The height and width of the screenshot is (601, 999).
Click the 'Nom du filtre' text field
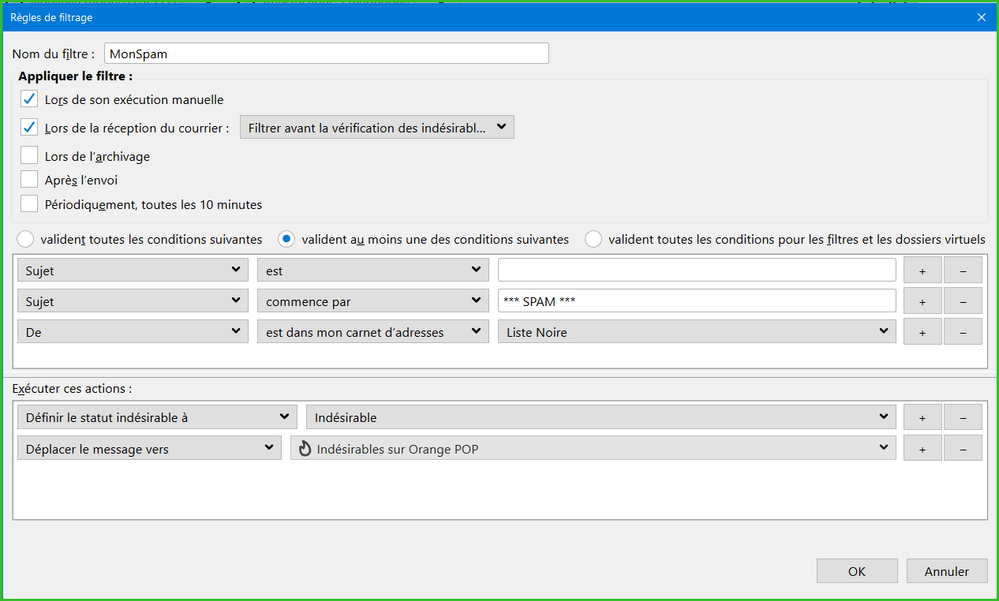326,54
